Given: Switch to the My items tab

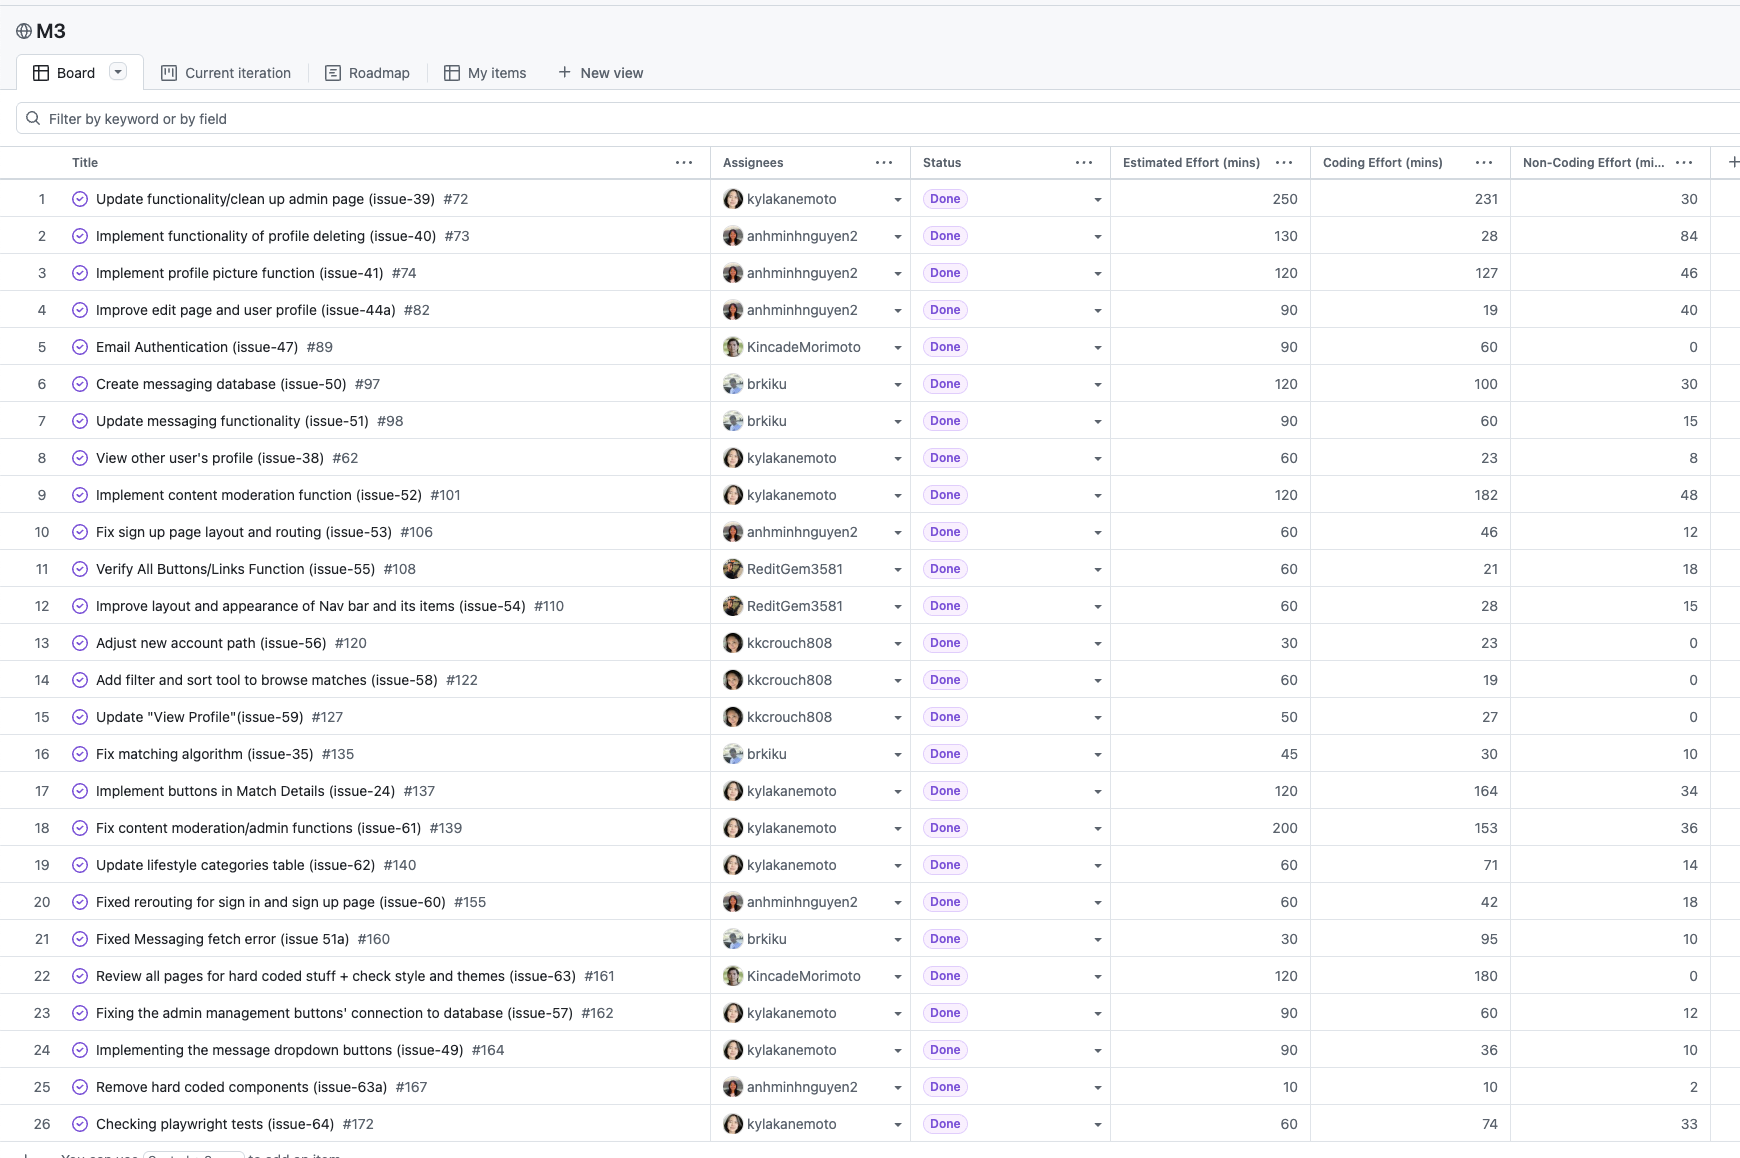Looking at the screenshot, I should point(485,73).
